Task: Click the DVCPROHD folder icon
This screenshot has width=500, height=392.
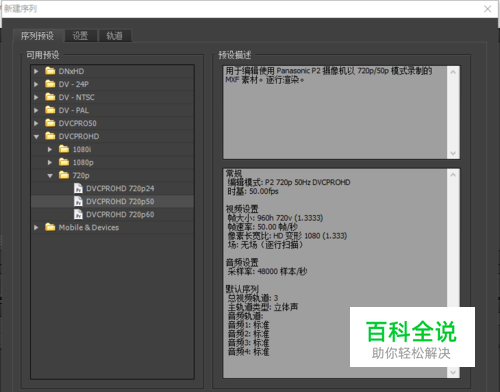Action: click(50, 136)
